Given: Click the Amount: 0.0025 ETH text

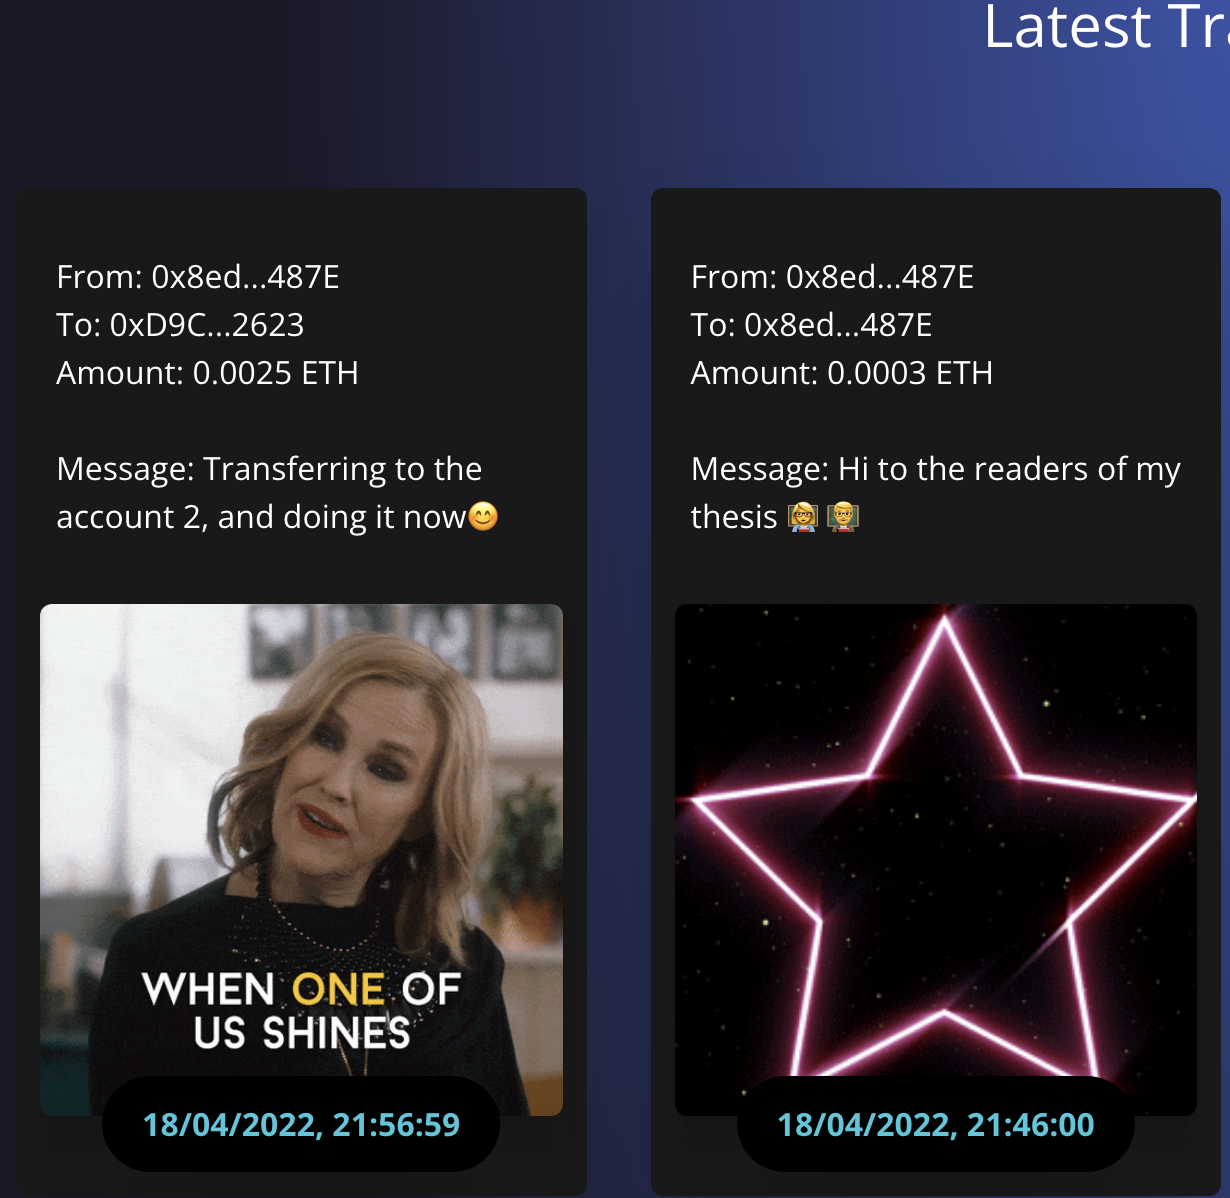Looking at the screenshot, I should [x=207, y=373].
